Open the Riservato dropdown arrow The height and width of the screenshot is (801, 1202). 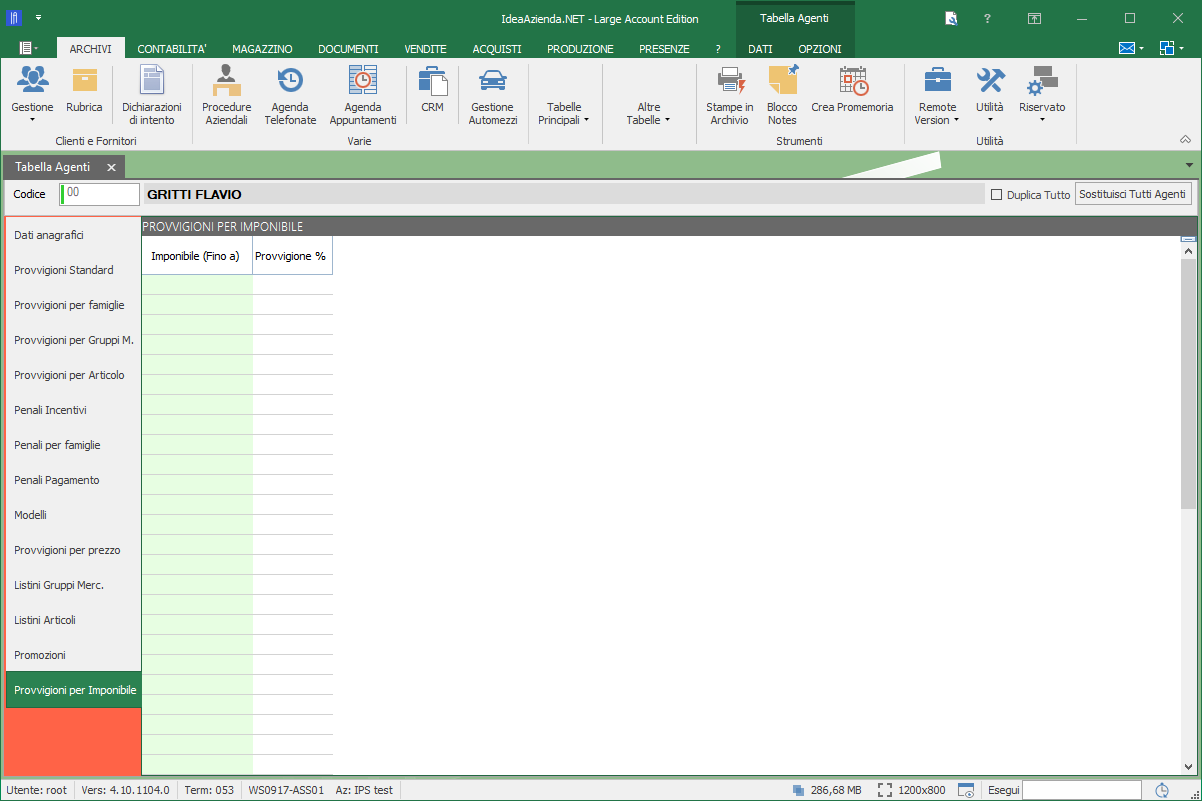pos(1042,120)
